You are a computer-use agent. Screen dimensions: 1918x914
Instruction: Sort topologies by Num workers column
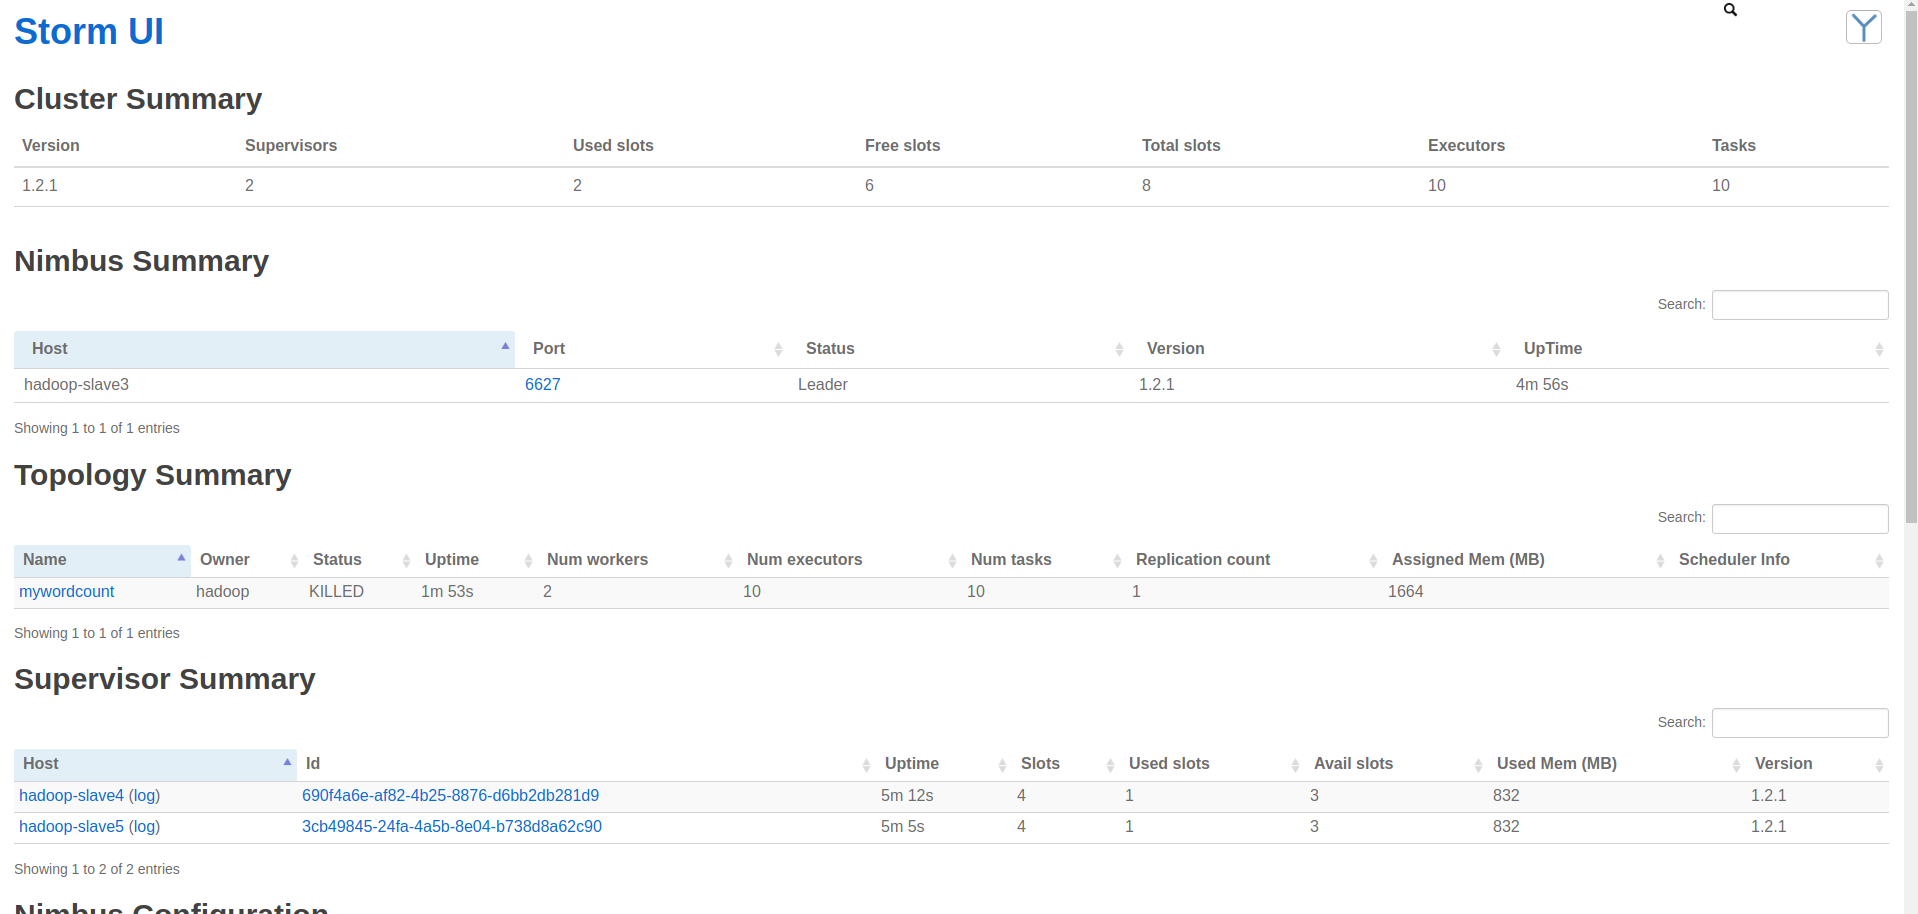coord(638,560)
